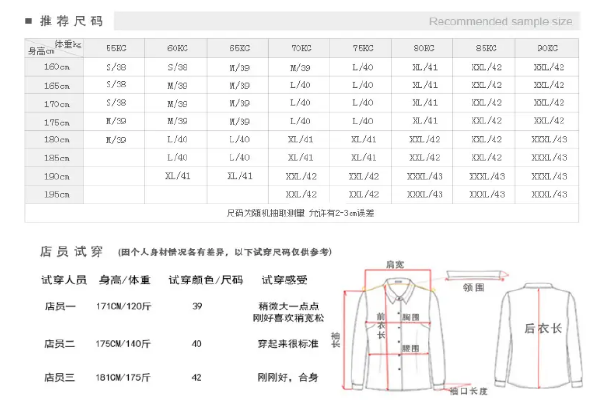Click the 195cm row header
Screen dimensions: 600x400
pyautogui.click(x=54, y=194)
